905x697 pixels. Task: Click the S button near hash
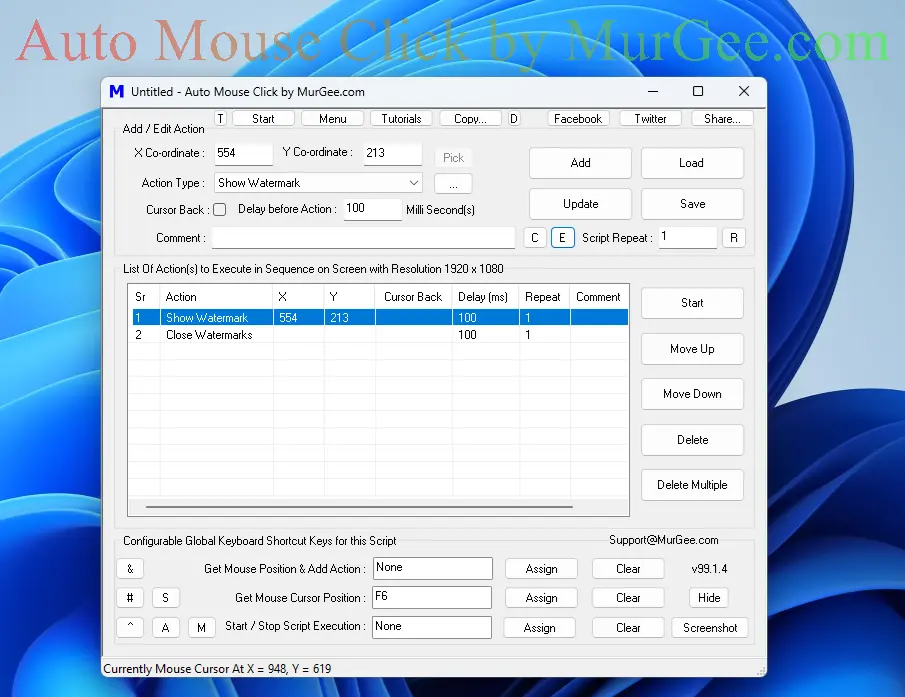[x=166, y=598]
